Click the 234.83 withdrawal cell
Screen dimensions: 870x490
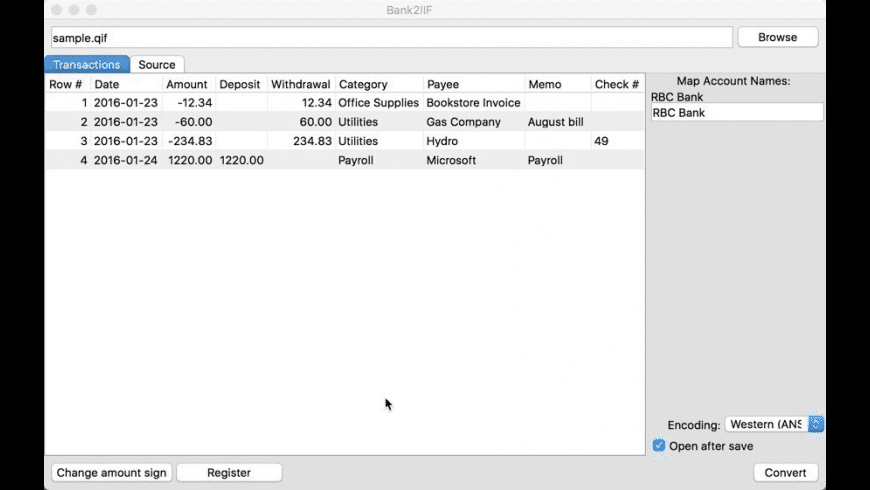tap(301, 141)
